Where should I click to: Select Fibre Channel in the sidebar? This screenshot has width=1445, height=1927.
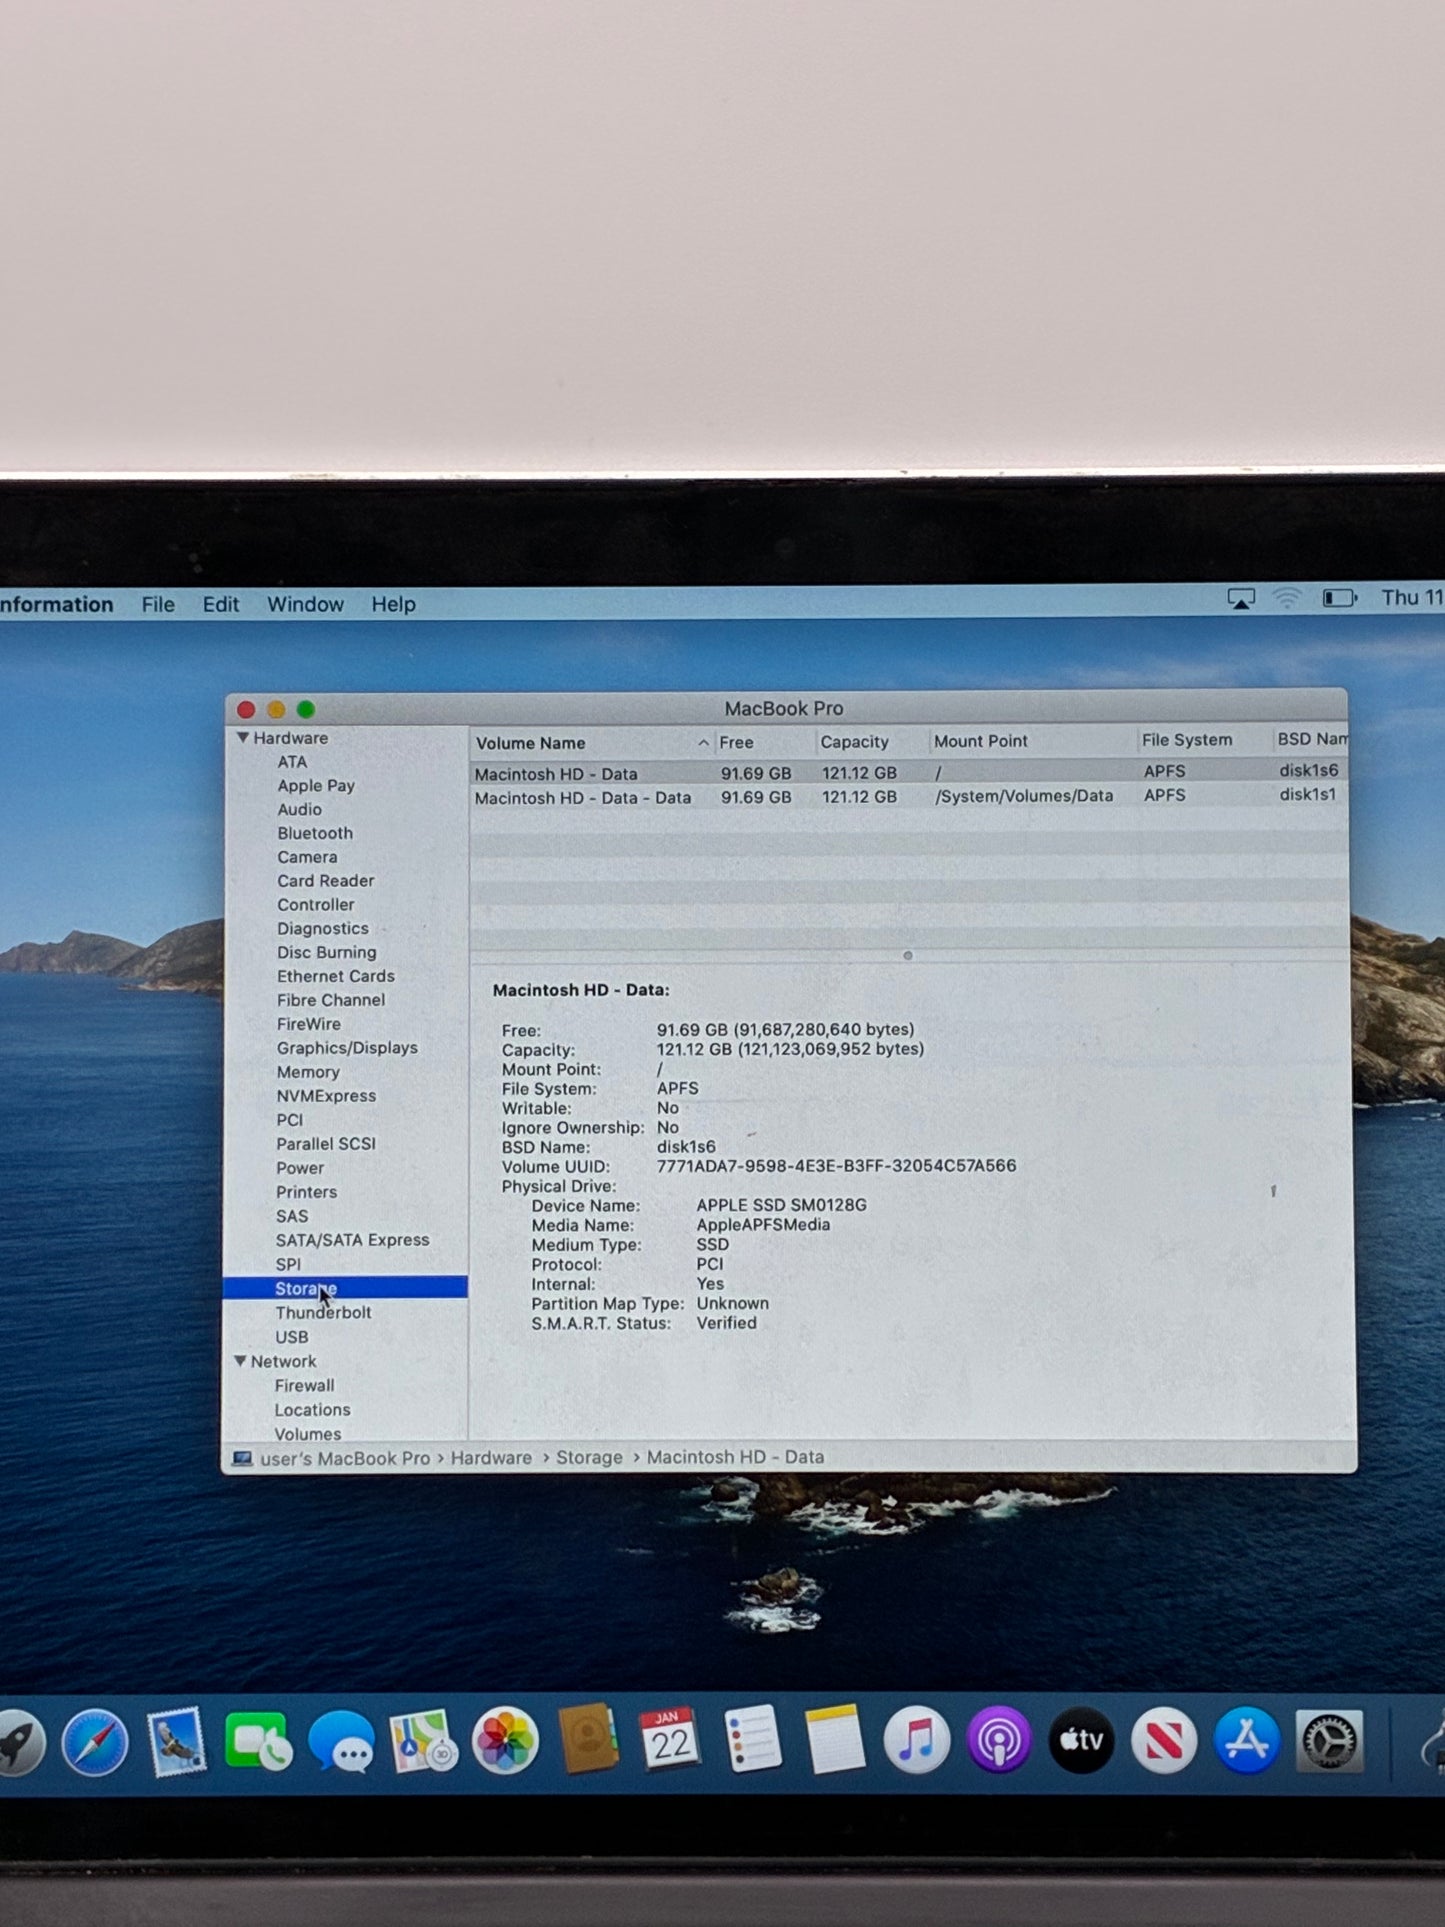point(331,1000)
